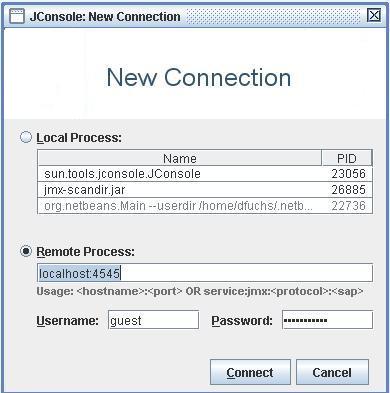The height and width of the screenshot is (393, 390).
Task: Select the Local Process radio button
Action: pos(26,137)
